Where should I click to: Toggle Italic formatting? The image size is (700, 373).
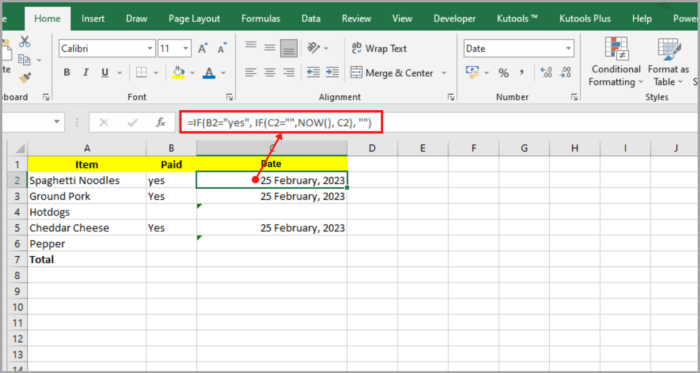pyautogui.click(x=86, y=73)
